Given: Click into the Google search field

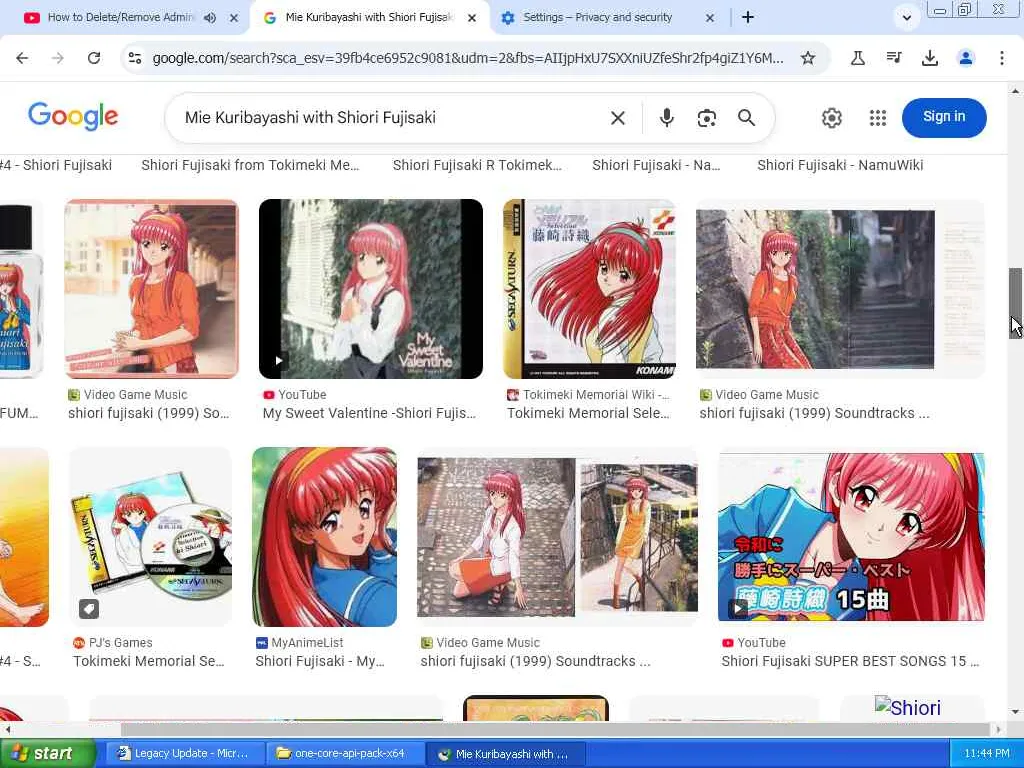Looking at the screenshot, I should 392,118.
